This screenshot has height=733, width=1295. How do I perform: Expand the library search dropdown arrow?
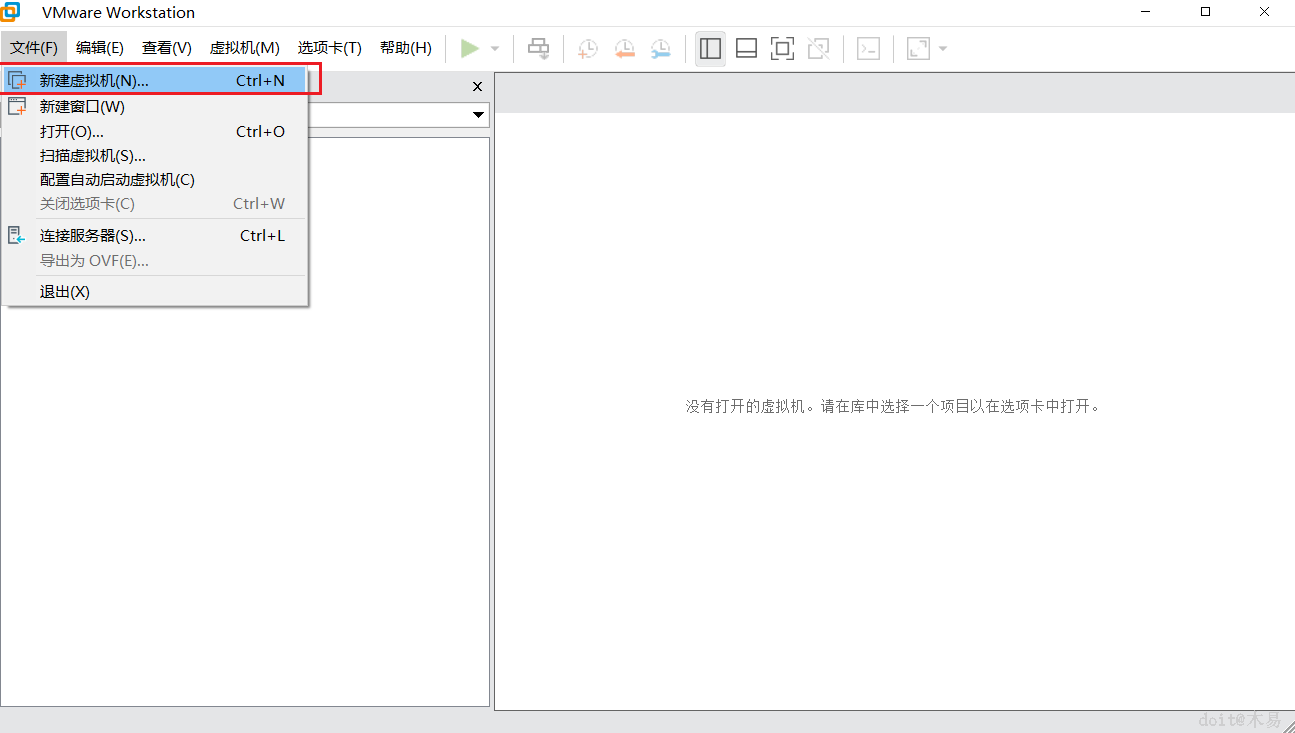(478, 115)
